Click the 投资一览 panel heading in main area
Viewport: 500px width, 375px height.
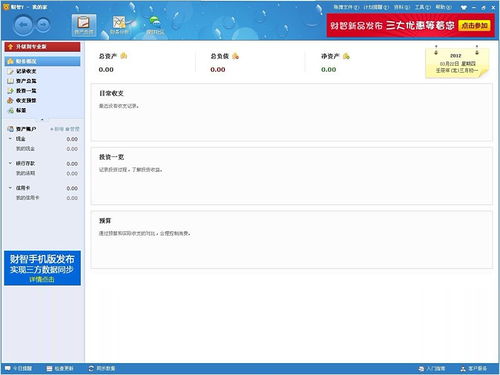point(111,157)
